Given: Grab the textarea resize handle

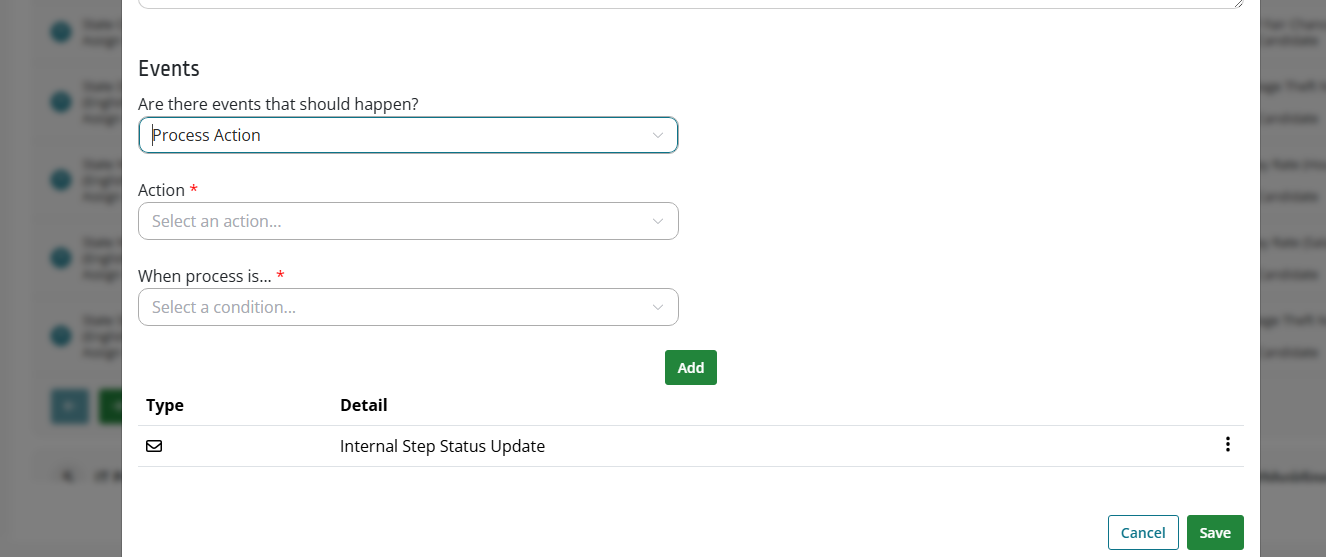Looking at the screenshot, I should tap(1238, 4).
